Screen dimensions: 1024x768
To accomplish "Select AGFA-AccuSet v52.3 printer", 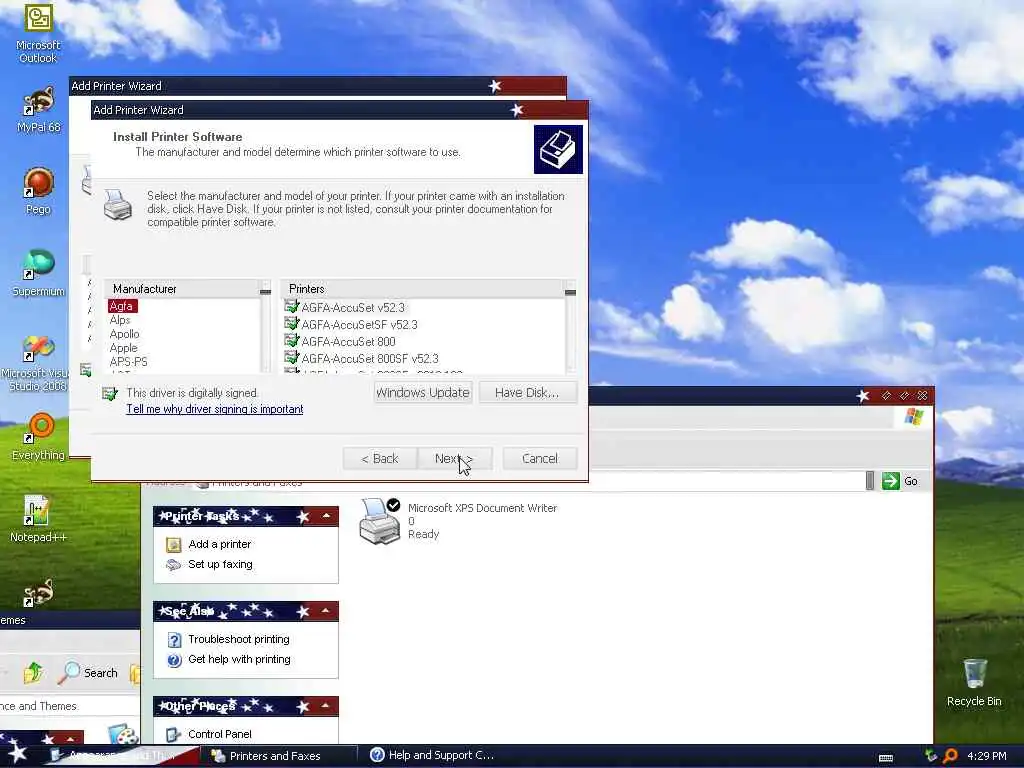I will coord(353,307).
